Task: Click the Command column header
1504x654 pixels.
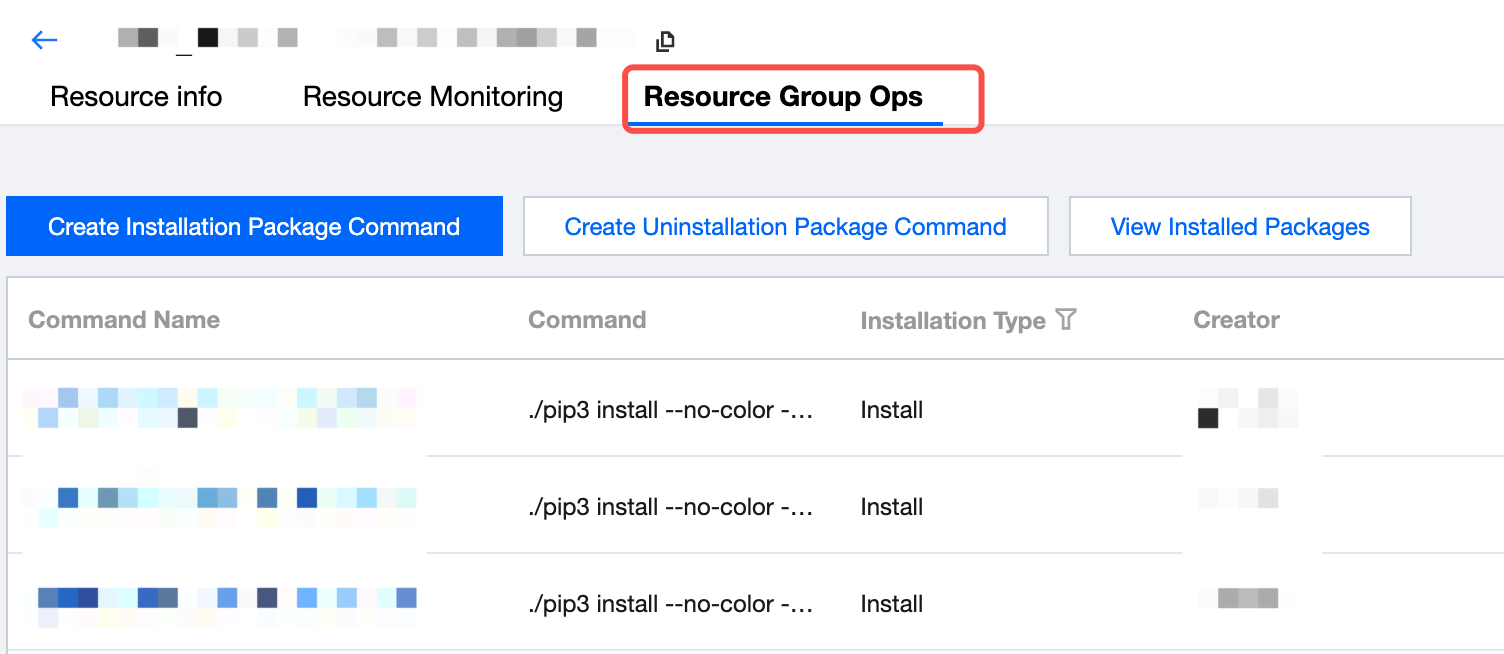Action: (x=587, y=320)
